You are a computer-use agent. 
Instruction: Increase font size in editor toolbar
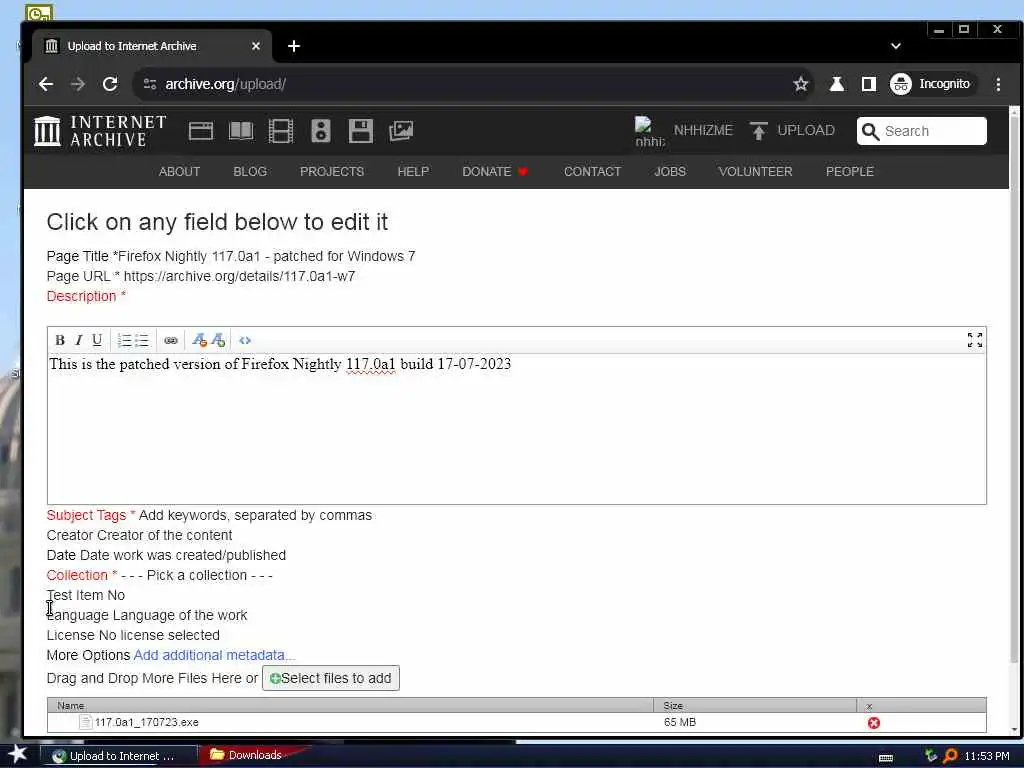(218, 340)
